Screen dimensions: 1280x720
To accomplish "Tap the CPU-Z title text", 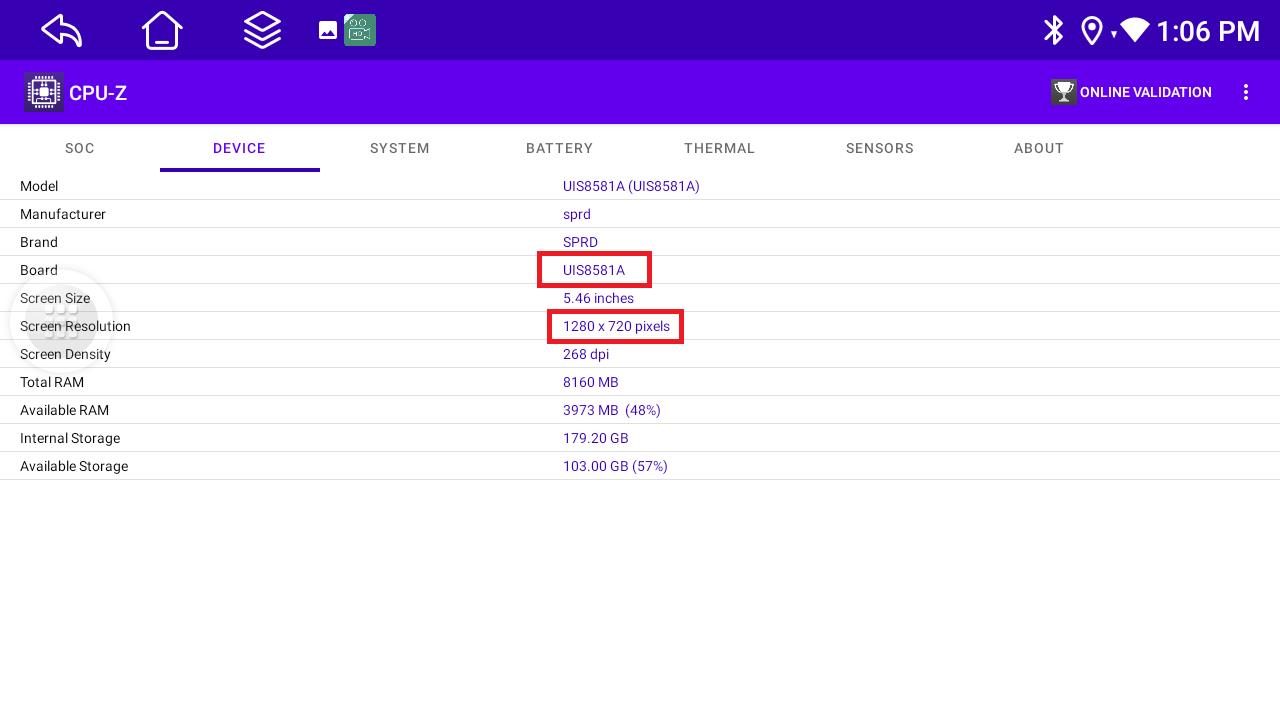I will (x=98, y=93).
